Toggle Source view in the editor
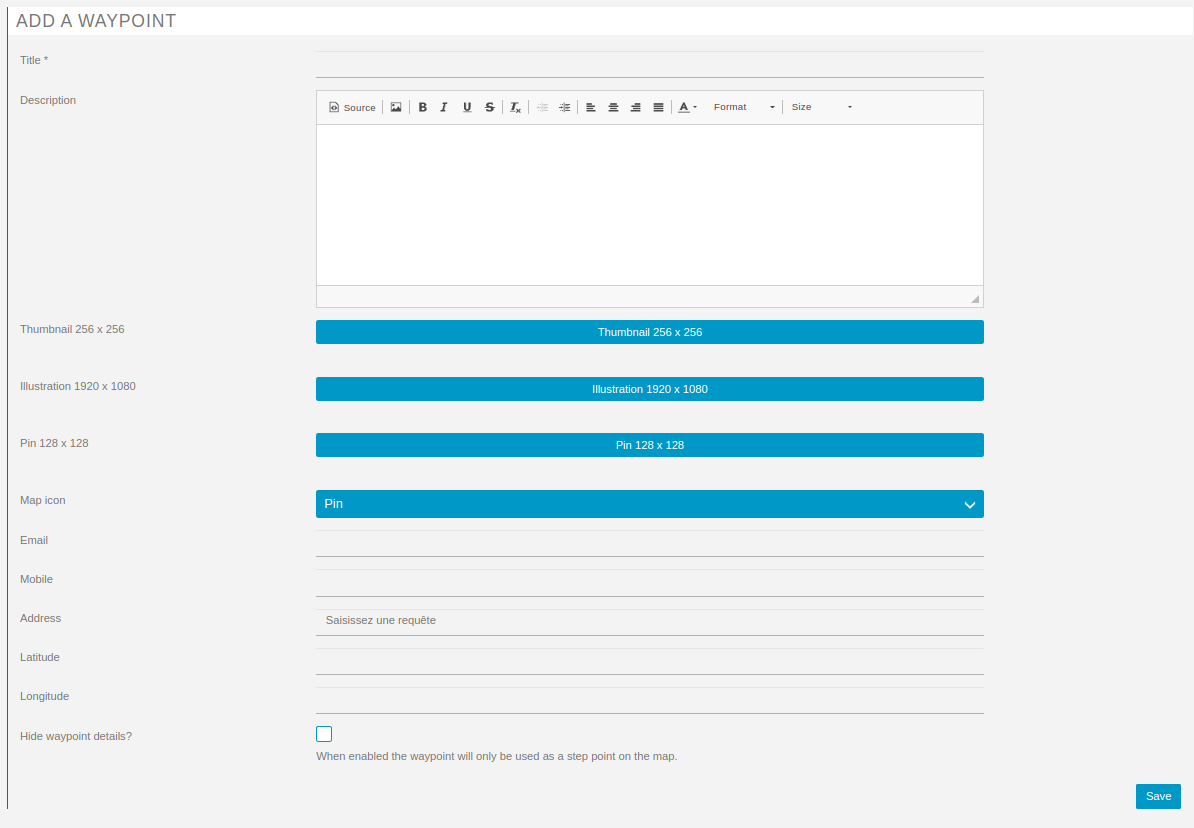Viewport: 1194px width, 828px height. click(352, 107)
